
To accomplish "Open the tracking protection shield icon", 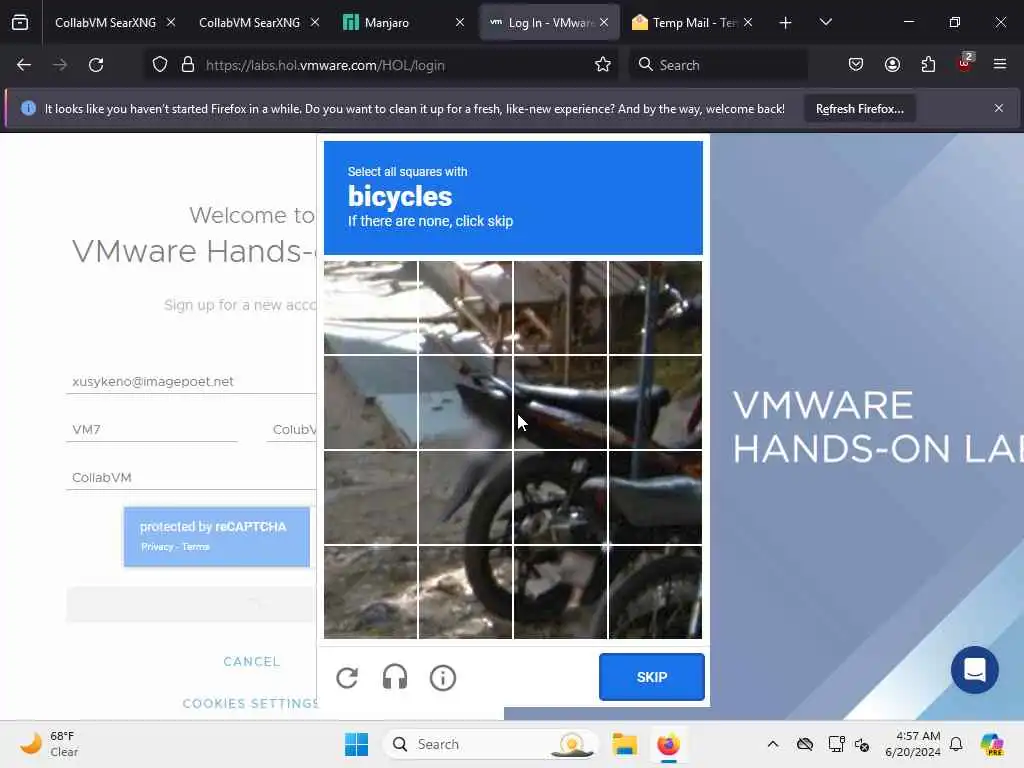I will click(160, 65).
